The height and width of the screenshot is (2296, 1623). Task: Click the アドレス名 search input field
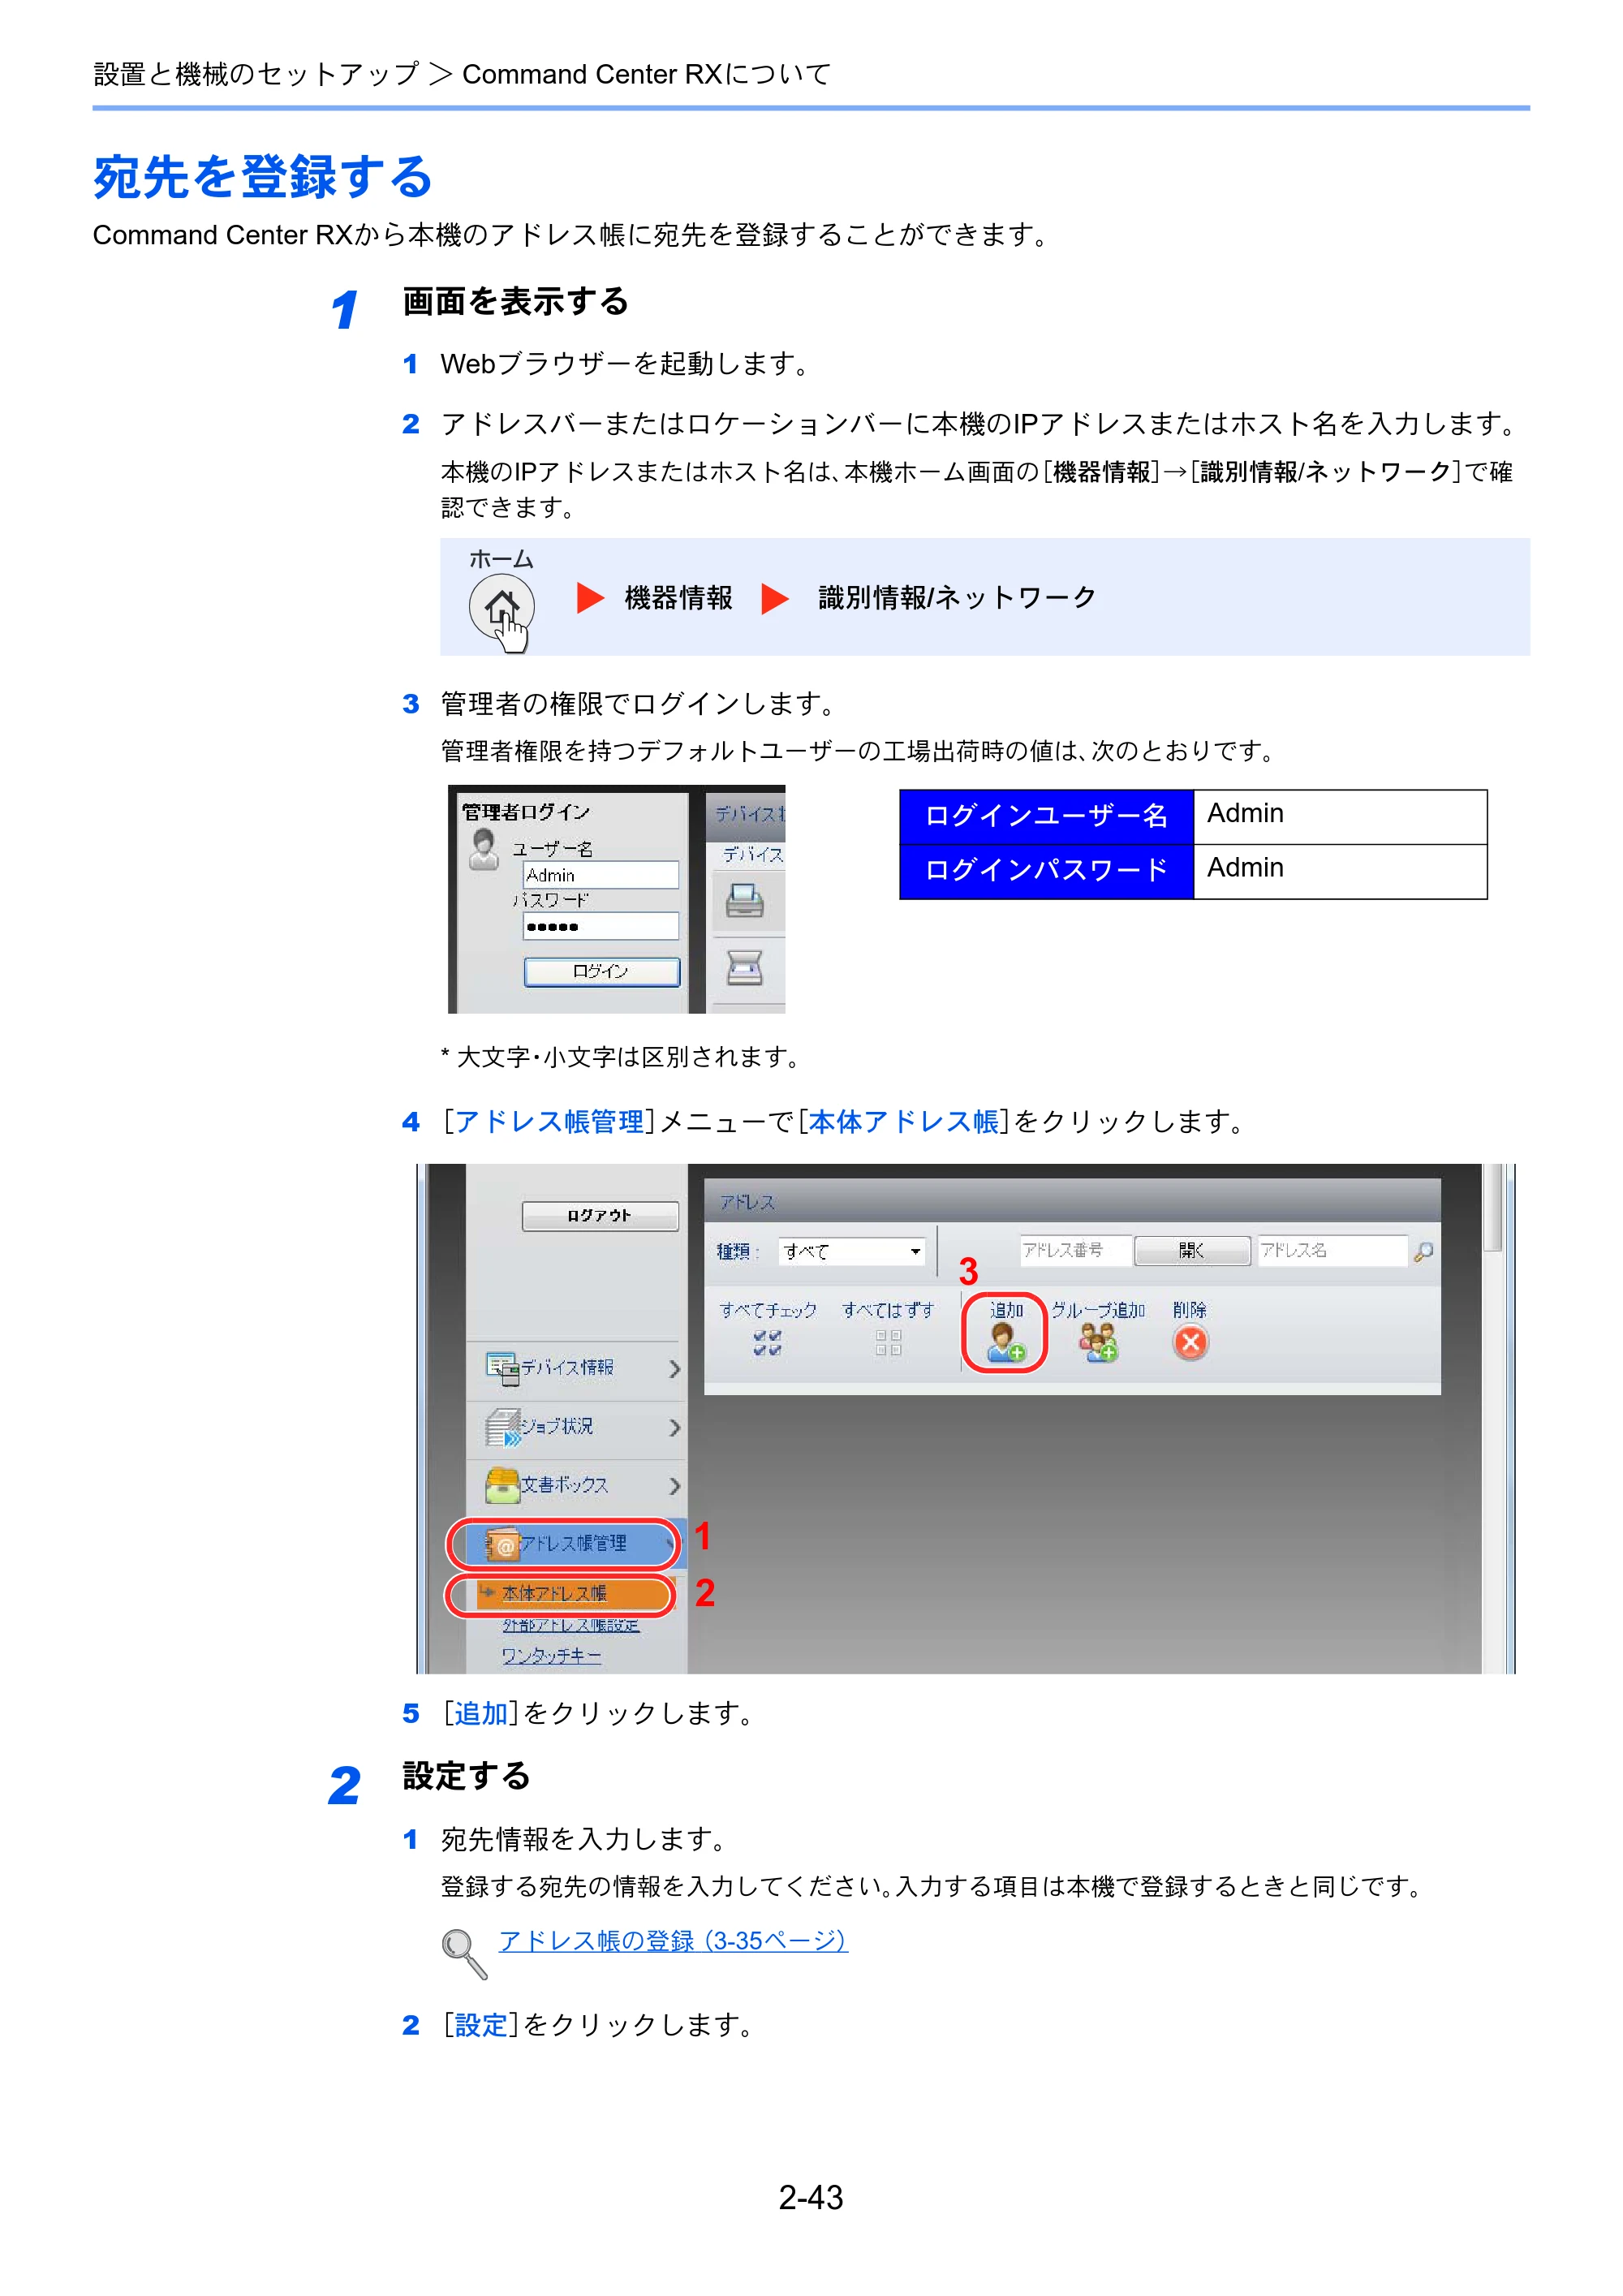click(x=1332, y=1251)
